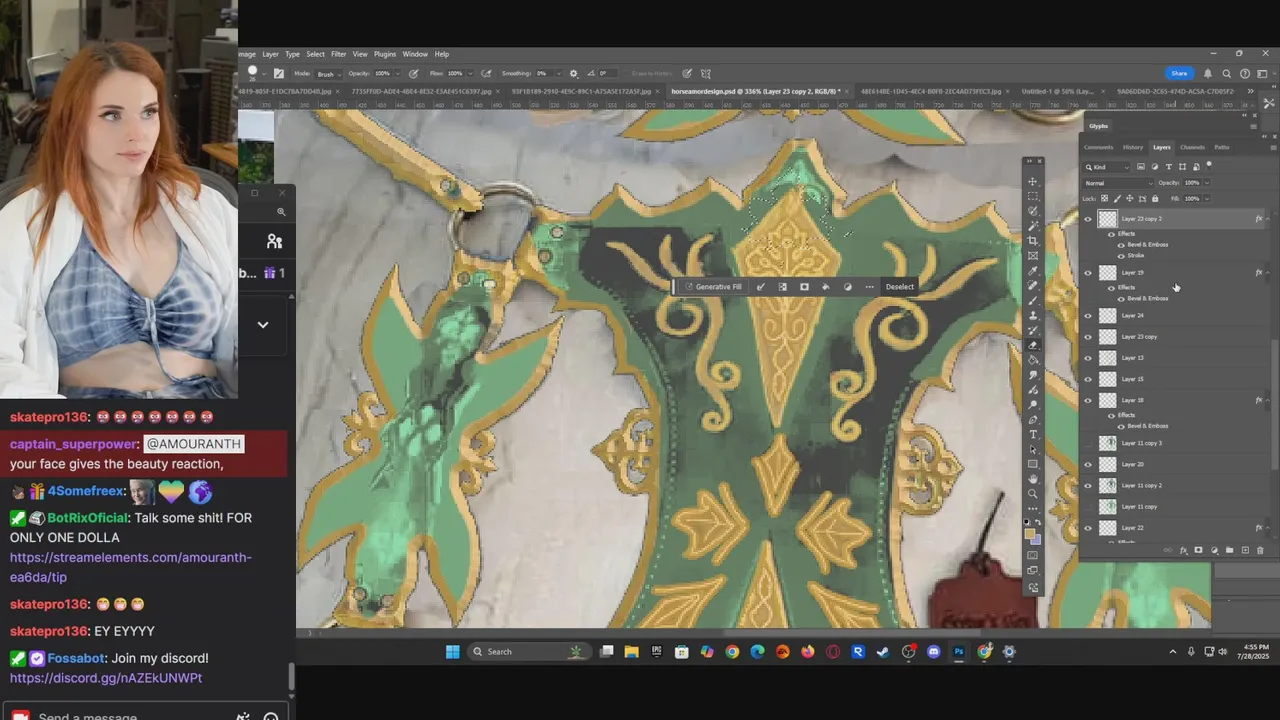Open eraser Mode Brush dropdown
The height and width of the screenshot is (720, 1280).
[331, 73]
